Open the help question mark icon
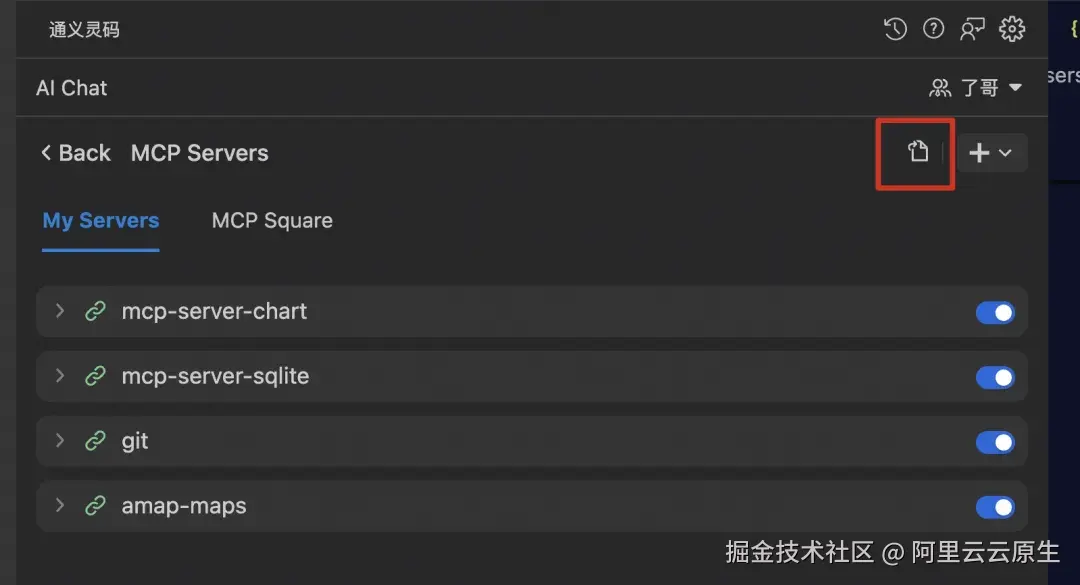This screenshot has width=1080, height=585. 933,29
